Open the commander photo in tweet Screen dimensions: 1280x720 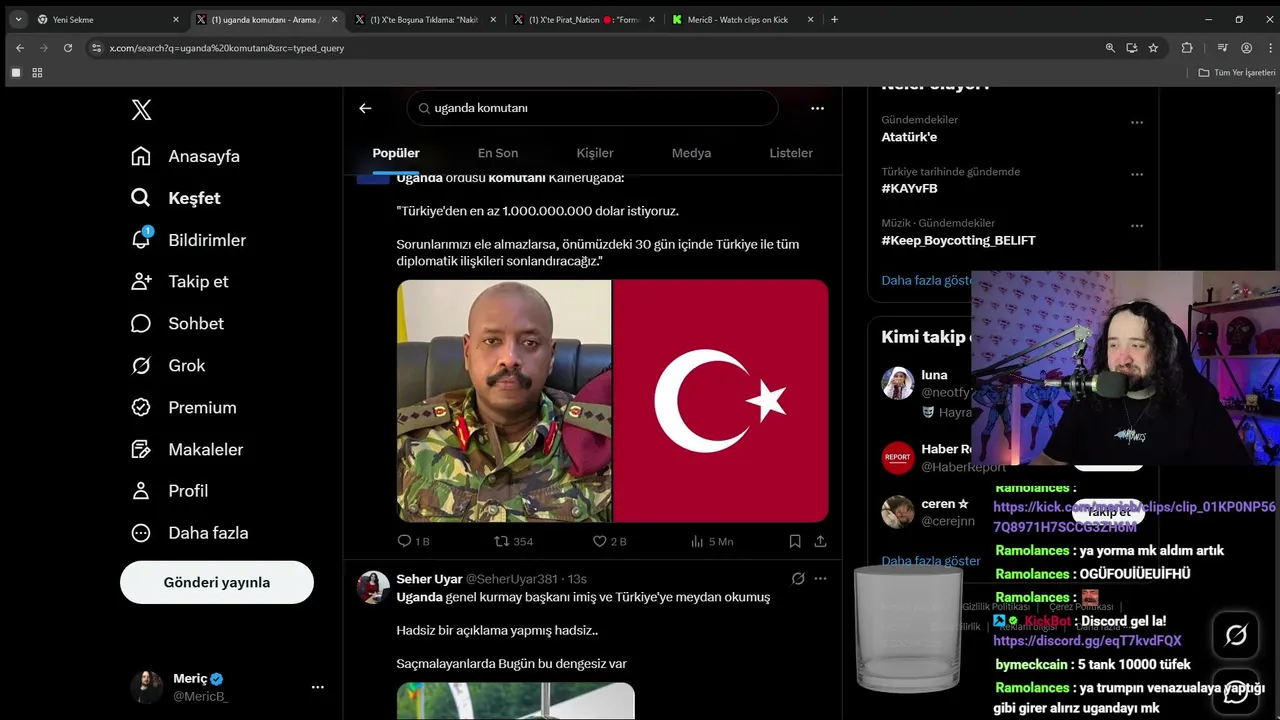pyautogui.click(x=504, y=401)
